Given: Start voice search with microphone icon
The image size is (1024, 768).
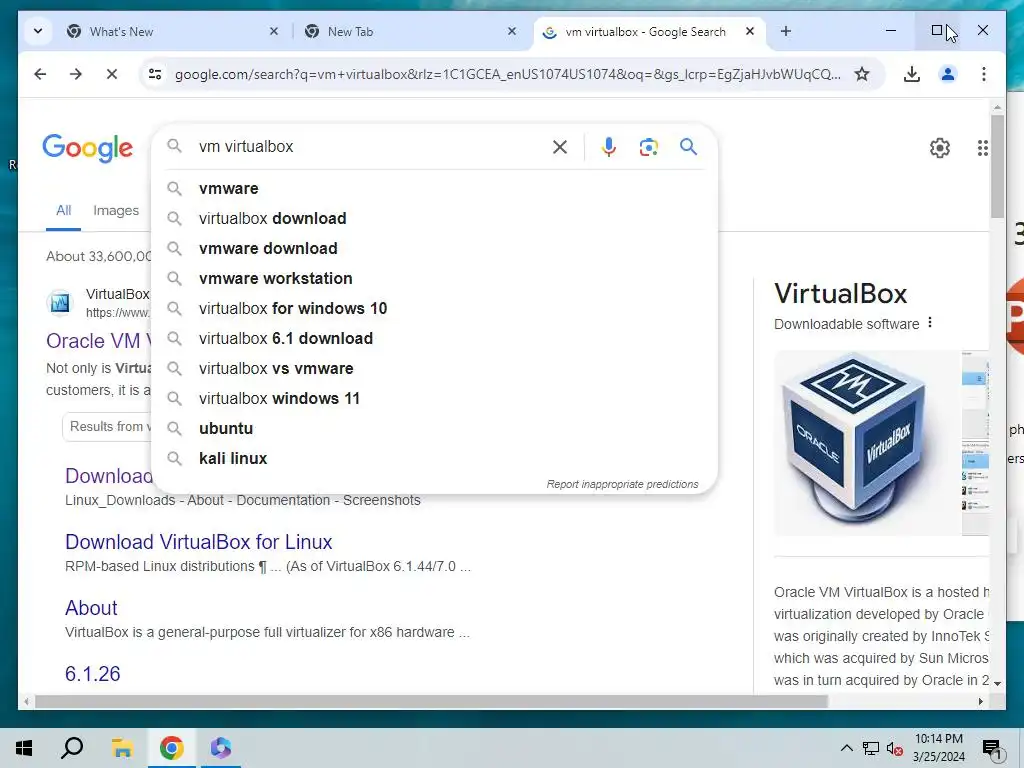Looking at the screenshot, I should [609, 147].
